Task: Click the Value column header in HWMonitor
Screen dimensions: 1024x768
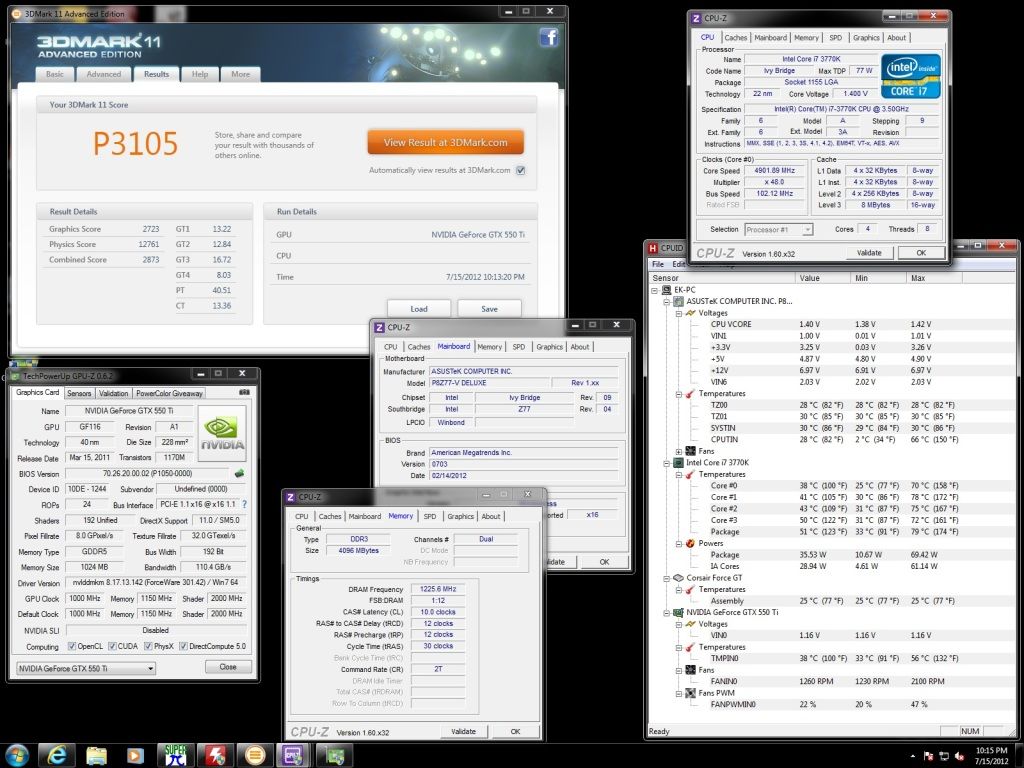Action: [x=824, y=278]
